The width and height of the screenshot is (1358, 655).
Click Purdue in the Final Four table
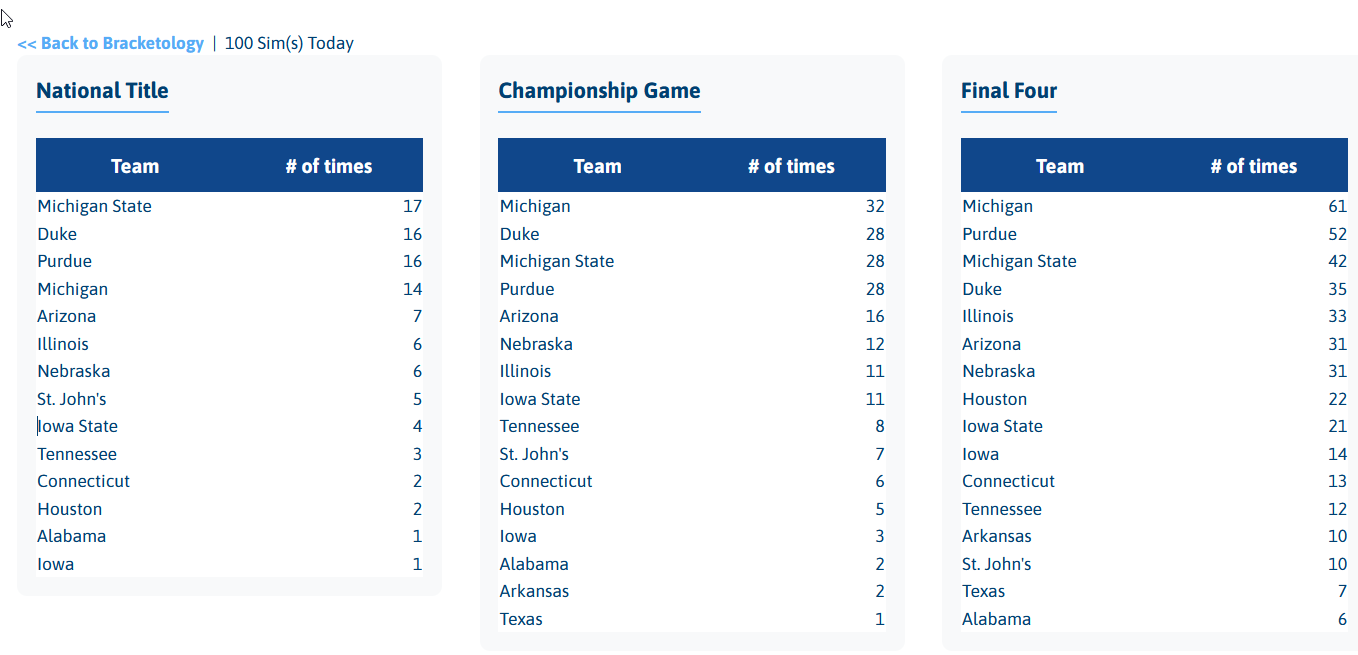coord(989,234)
